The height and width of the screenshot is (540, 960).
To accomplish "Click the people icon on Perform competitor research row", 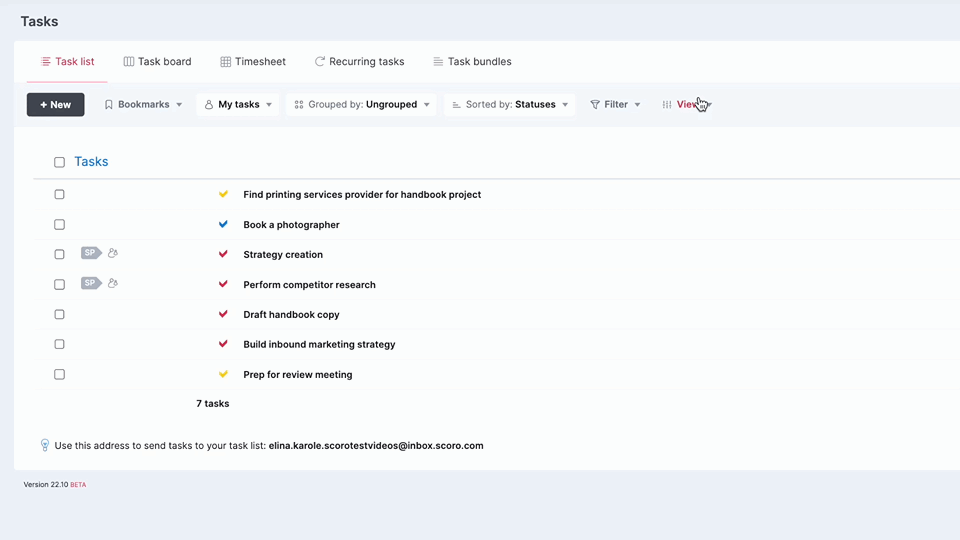I will (113, 283).
